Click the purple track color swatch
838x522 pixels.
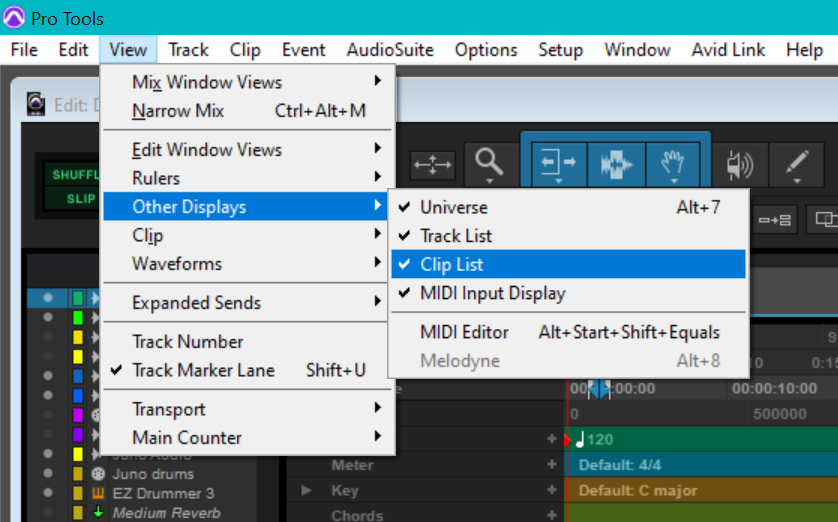pos(78,414)
